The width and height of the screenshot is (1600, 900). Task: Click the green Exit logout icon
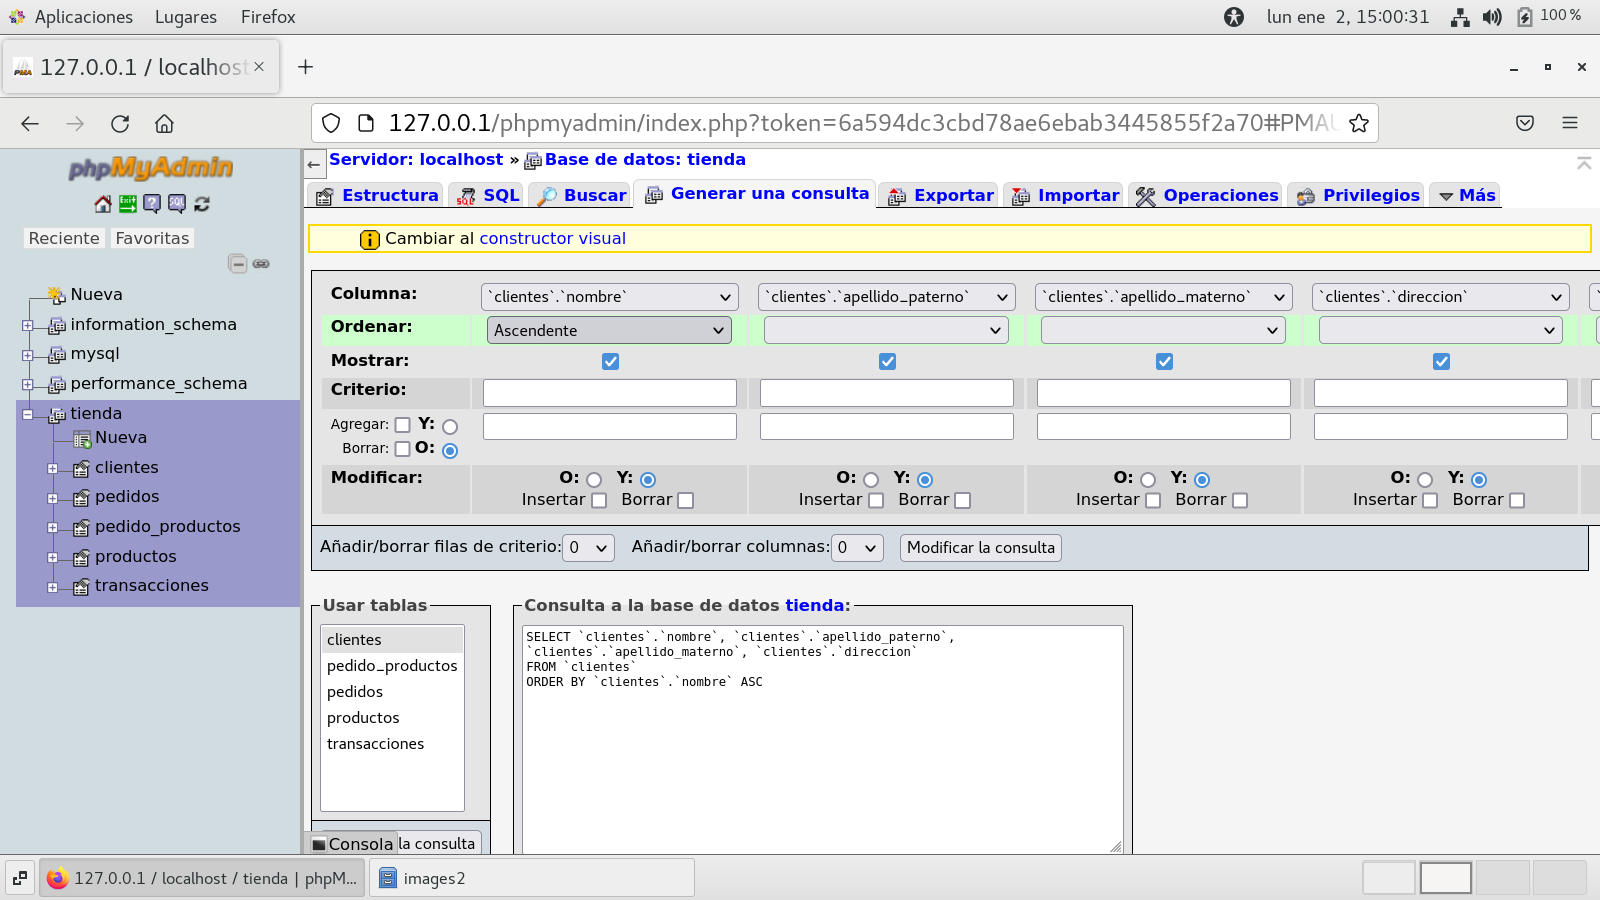coord(127,204)
